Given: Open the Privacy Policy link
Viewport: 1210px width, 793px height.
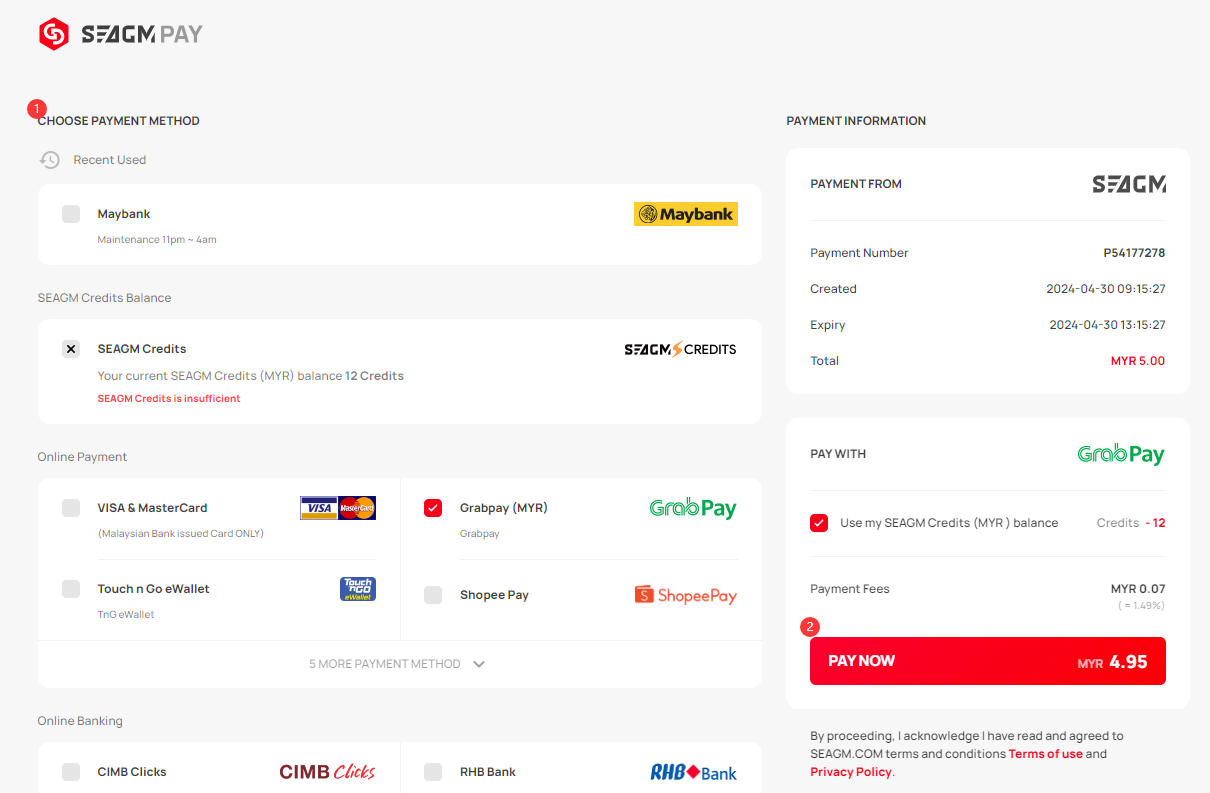Looking at the screenshot, I should click(x=851, y=772).
